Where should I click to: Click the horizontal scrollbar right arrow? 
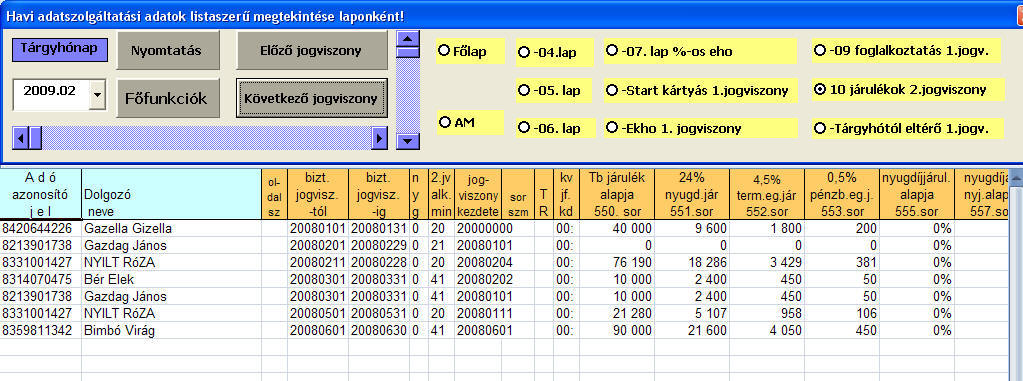coord(379,138)
